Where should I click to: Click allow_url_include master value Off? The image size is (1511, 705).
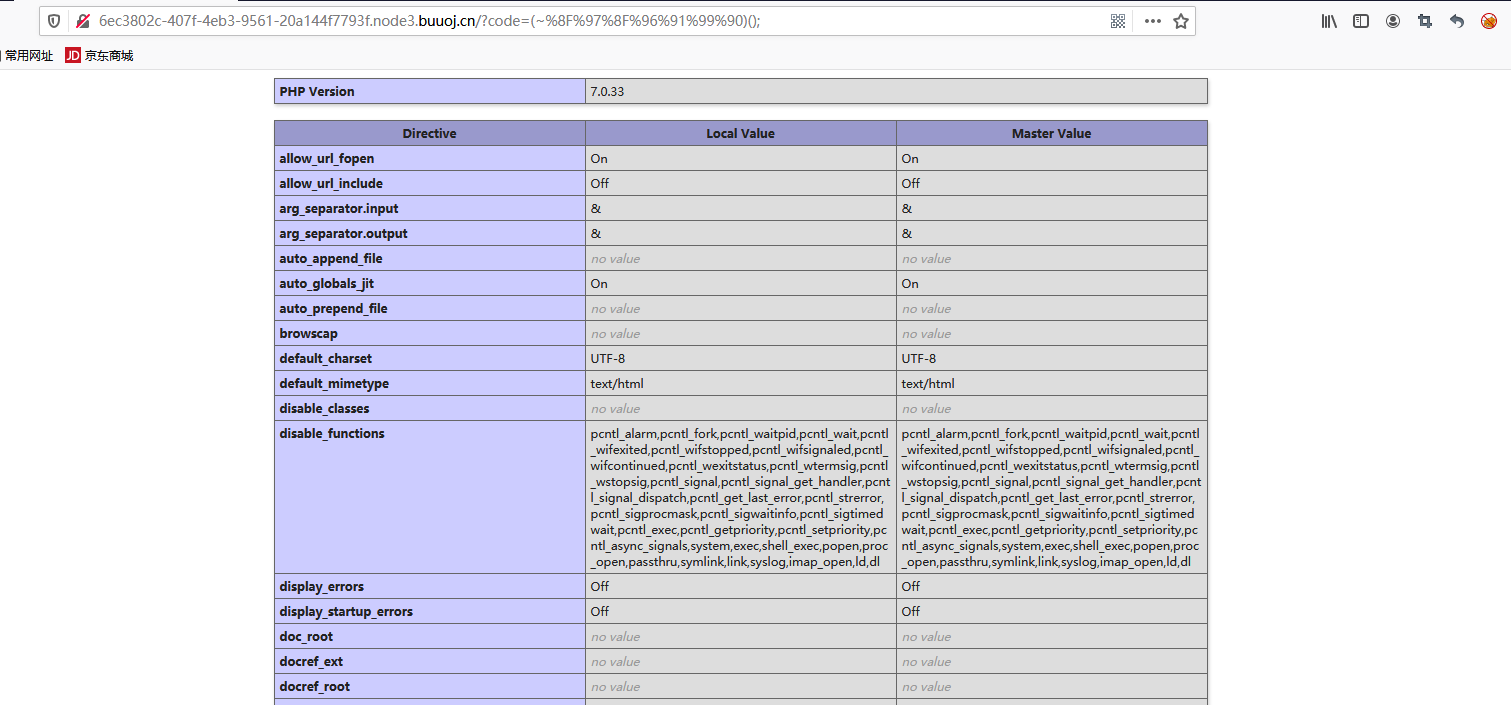(x=911, y=183)
